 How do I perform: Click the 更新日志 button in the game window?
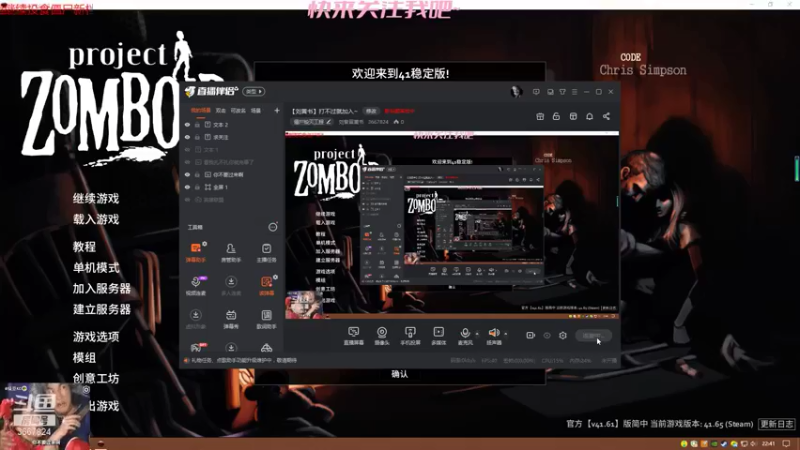click(x=777, y=424)
